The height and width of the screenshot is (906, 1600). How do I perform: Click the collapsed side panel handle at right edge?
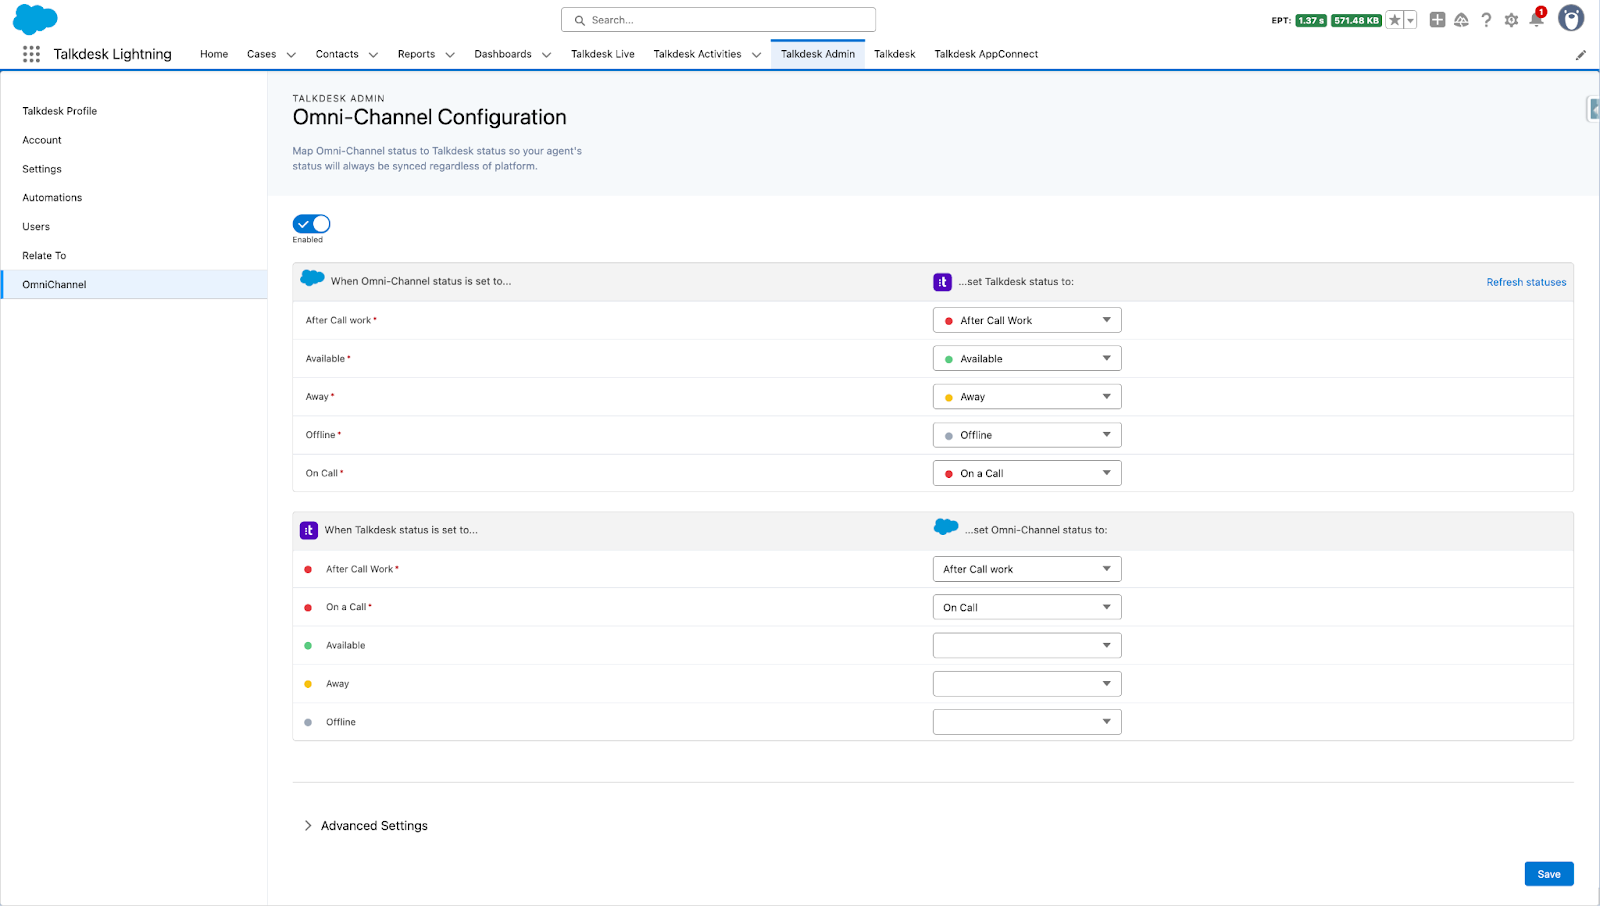(x=1594, y=109)
